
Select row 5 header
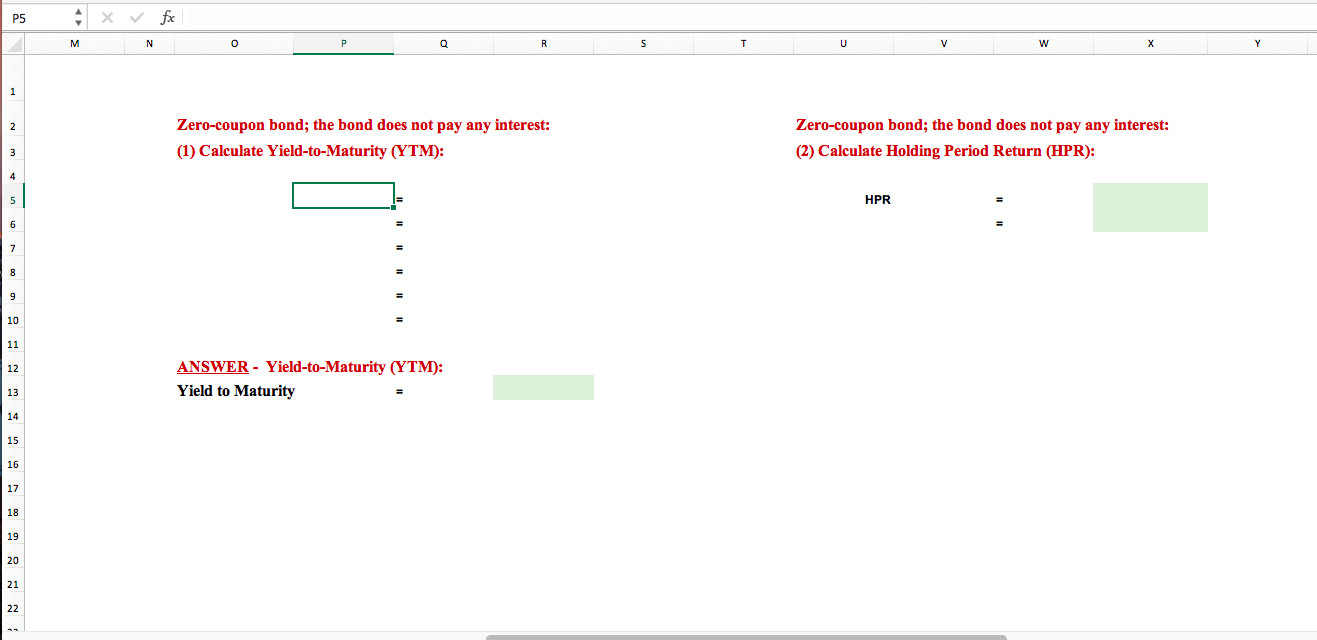coord(12,199)
